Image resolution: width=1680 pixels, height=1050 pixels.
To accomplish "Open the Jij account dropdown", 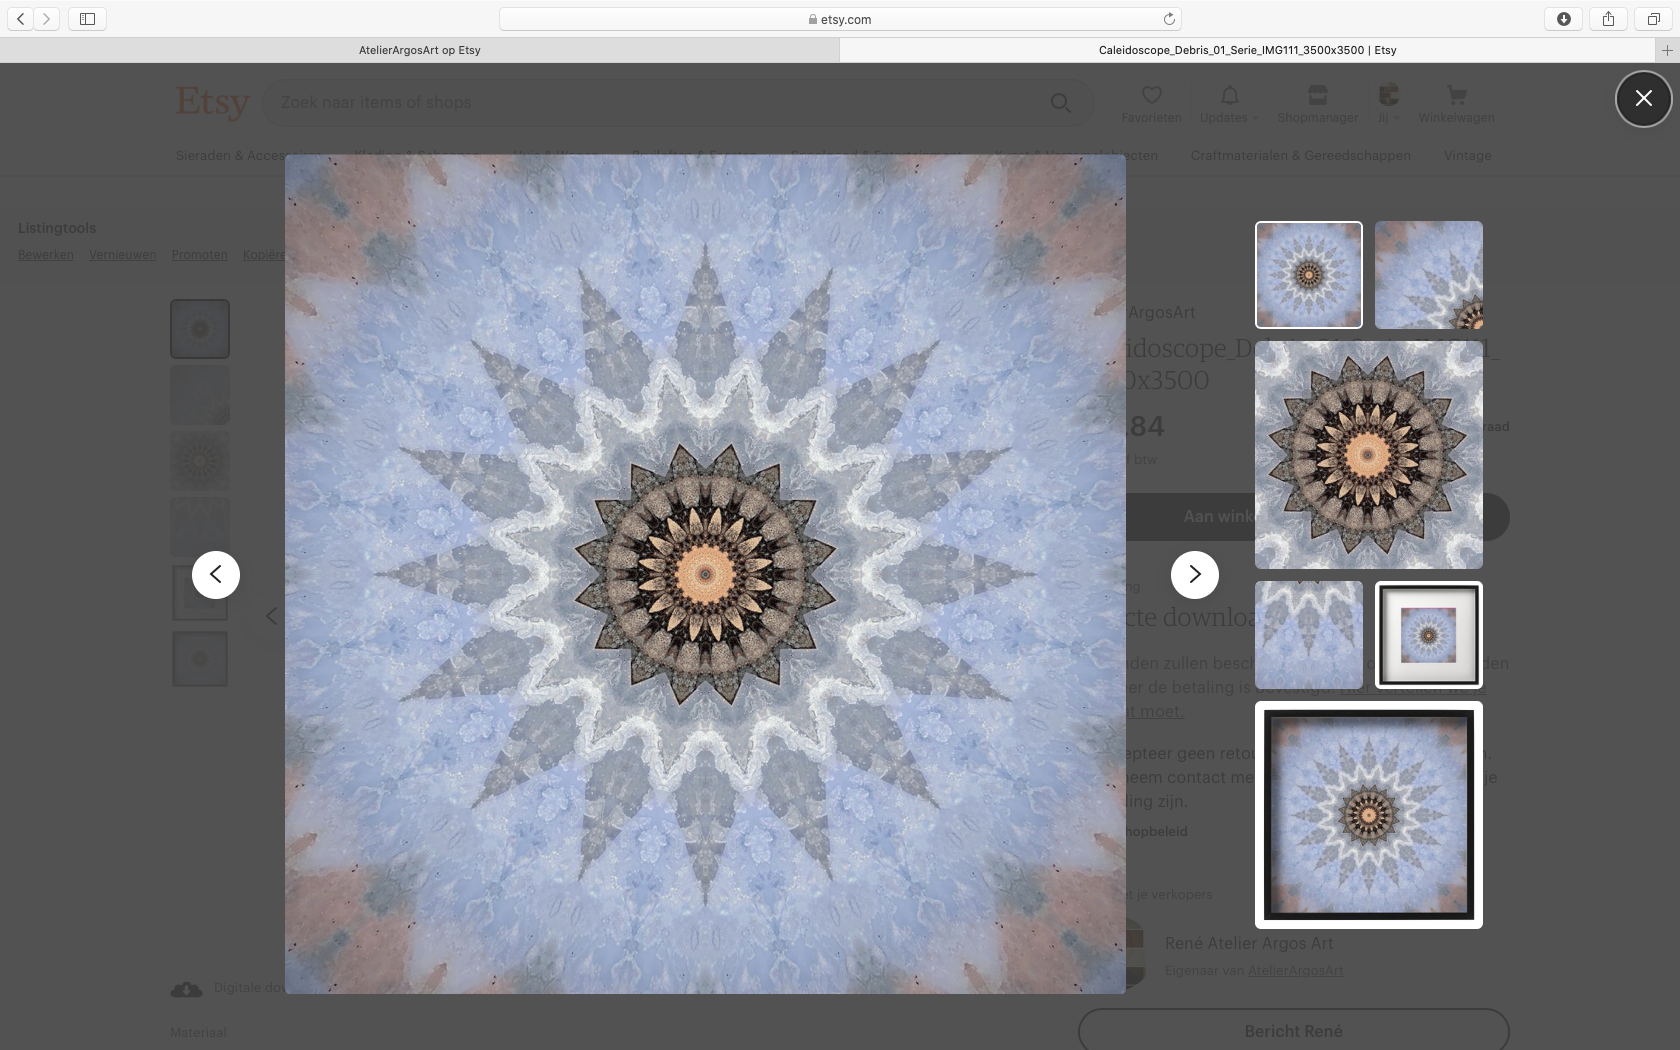I will pyautogui.click(x=1388, y=104).
